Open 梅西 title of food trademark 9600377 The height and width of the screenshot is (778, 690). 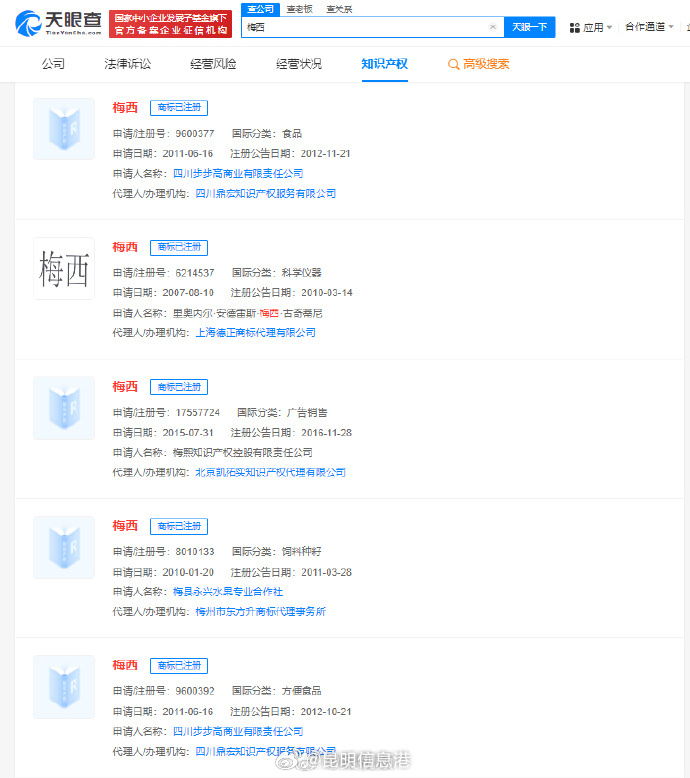pos(125,107)
